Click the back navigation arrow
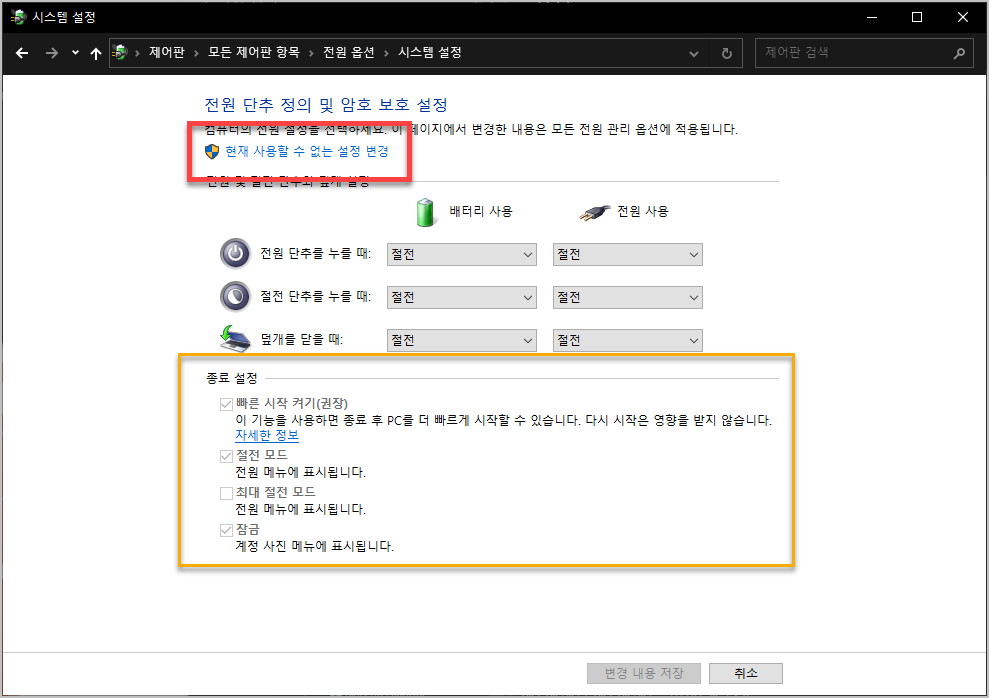The image size is (989, 698). click(x=22, y=52)
